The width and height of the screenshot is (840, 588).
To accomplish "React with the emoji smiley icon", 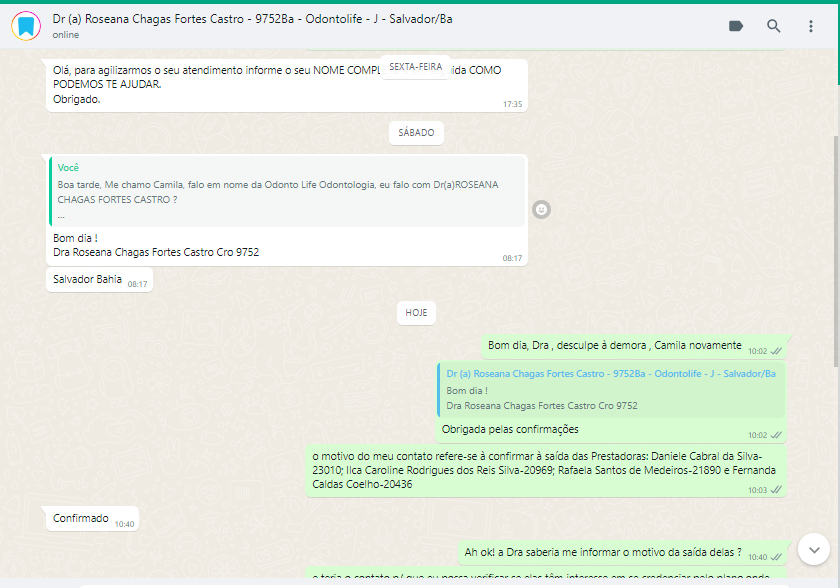I will (542, 209).
